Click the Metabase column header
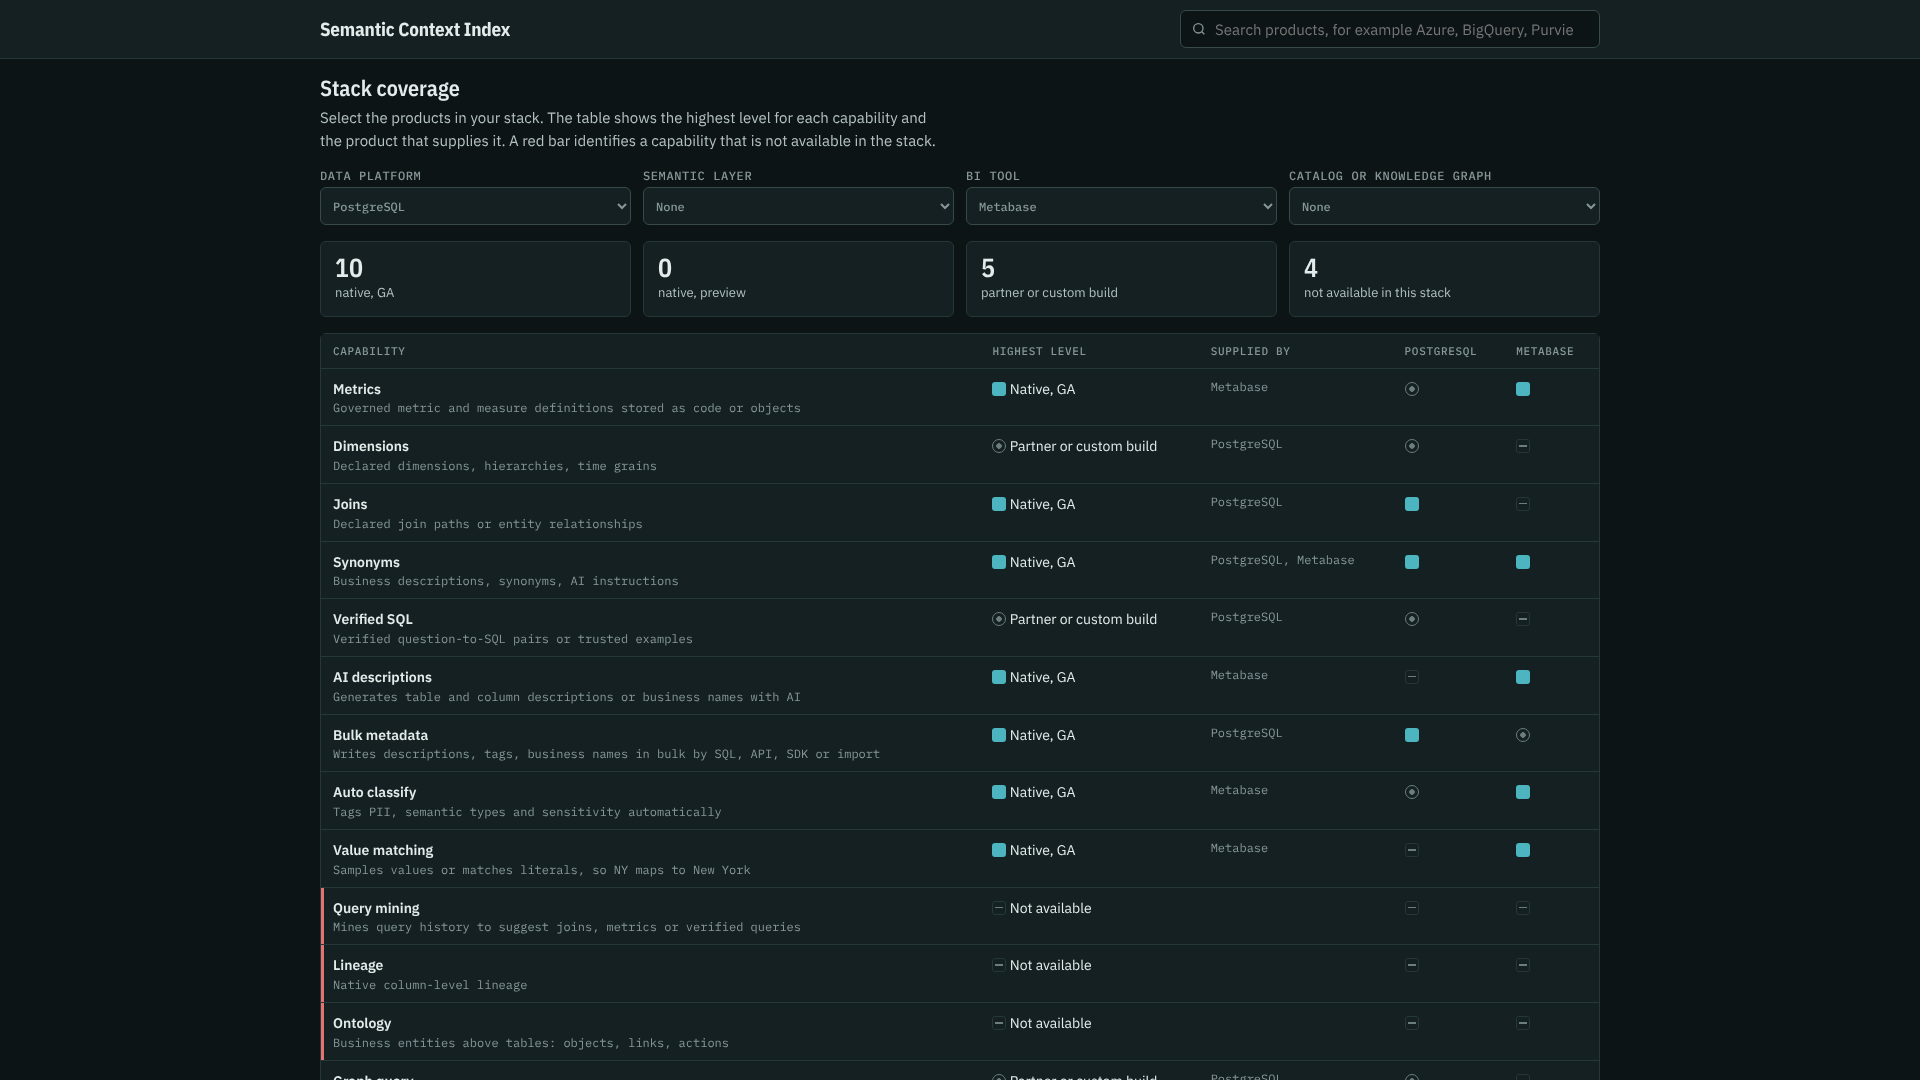1920x1080 pixels. [1545, 351]
